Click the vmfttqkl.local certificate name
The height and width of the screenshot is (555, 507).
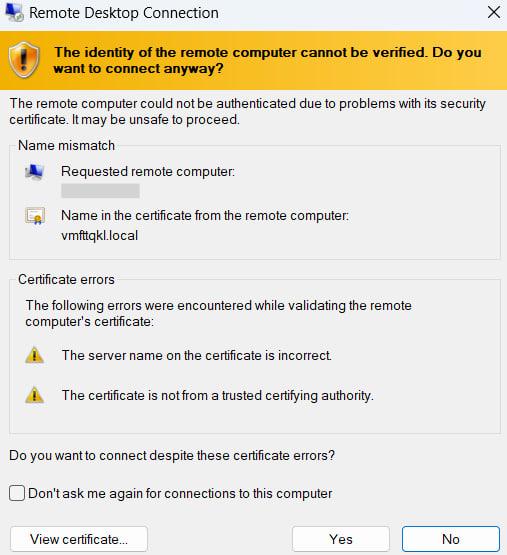pos(99,236)
